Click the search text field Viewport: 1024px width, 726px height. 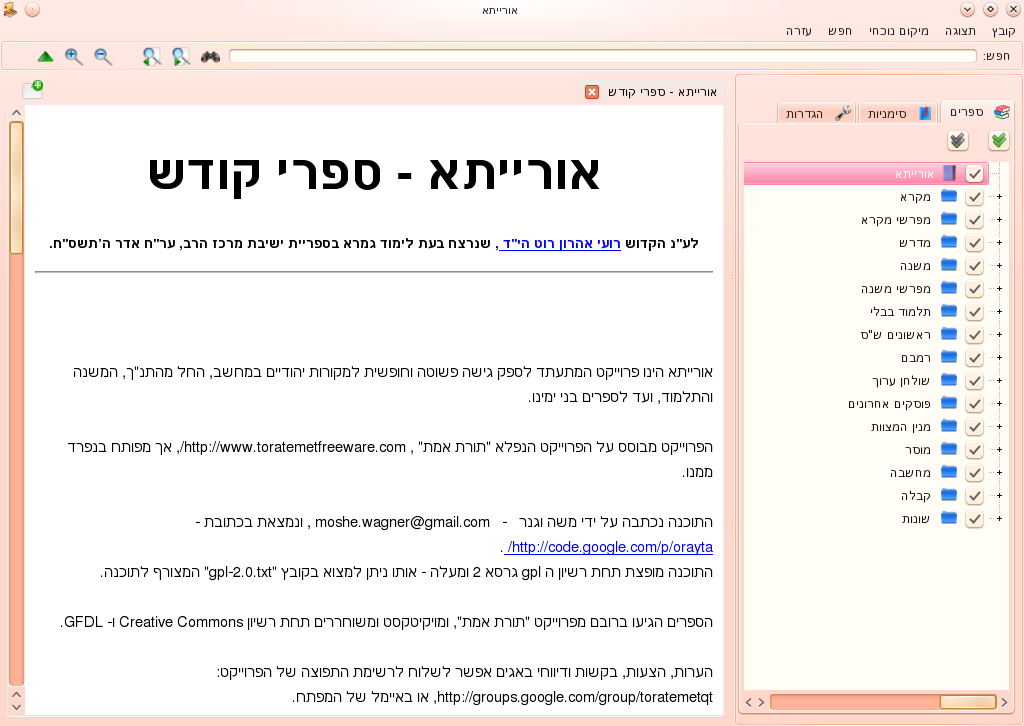(602, 56)
